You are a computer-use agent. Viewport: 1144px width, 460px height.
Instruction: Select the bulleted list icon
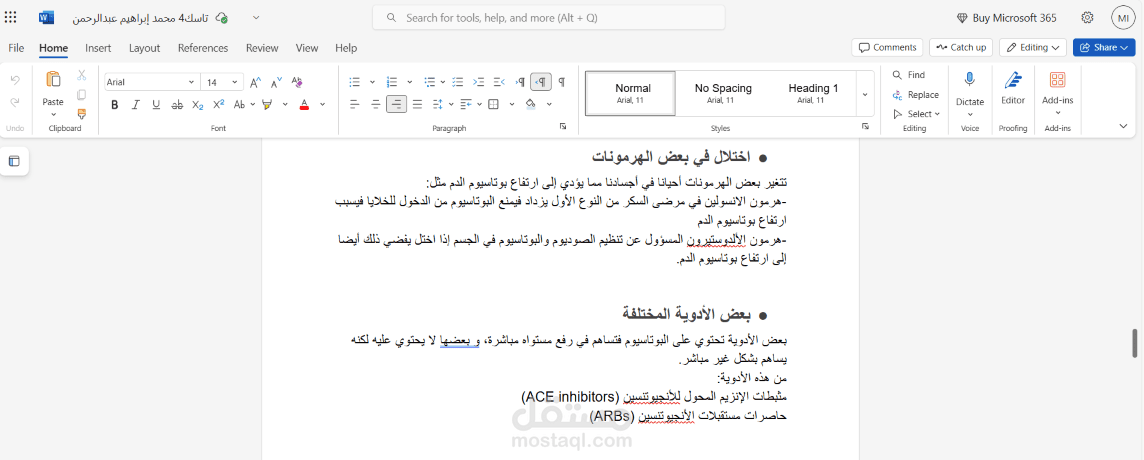point(355,82)
